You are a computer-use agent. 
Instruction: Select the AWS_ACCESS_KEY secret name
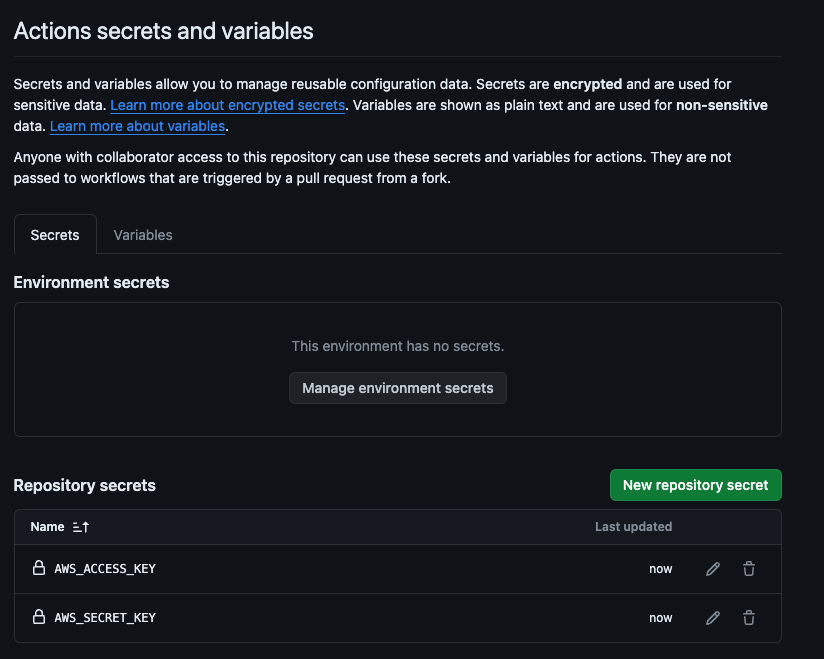(104, 568)
